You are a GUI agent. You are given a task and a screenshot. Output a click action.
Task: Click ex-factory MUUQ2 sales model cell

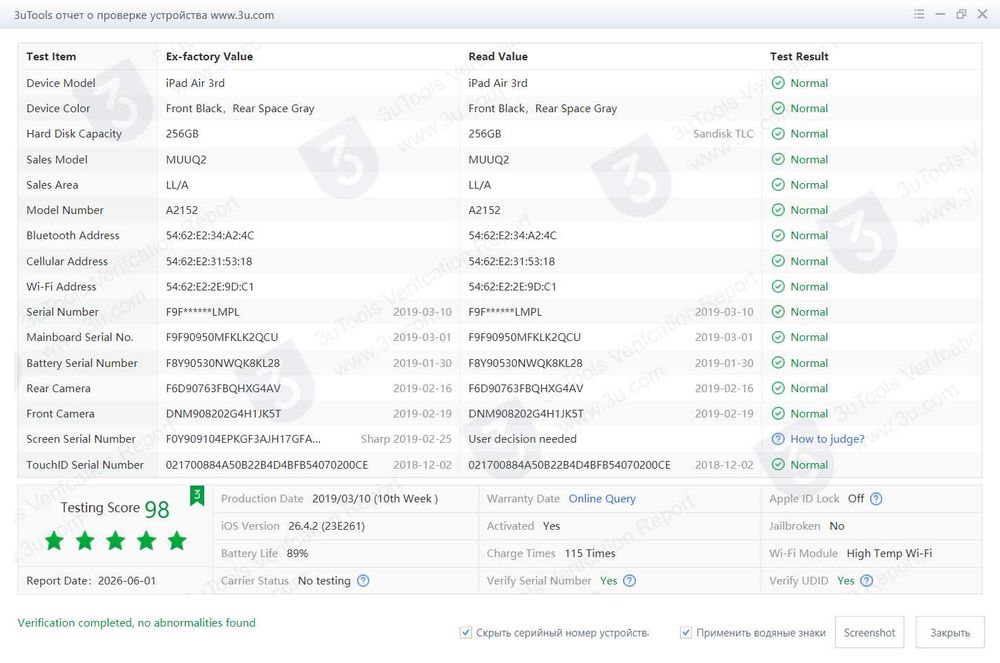pyautogui.click(x=186, y=159)
